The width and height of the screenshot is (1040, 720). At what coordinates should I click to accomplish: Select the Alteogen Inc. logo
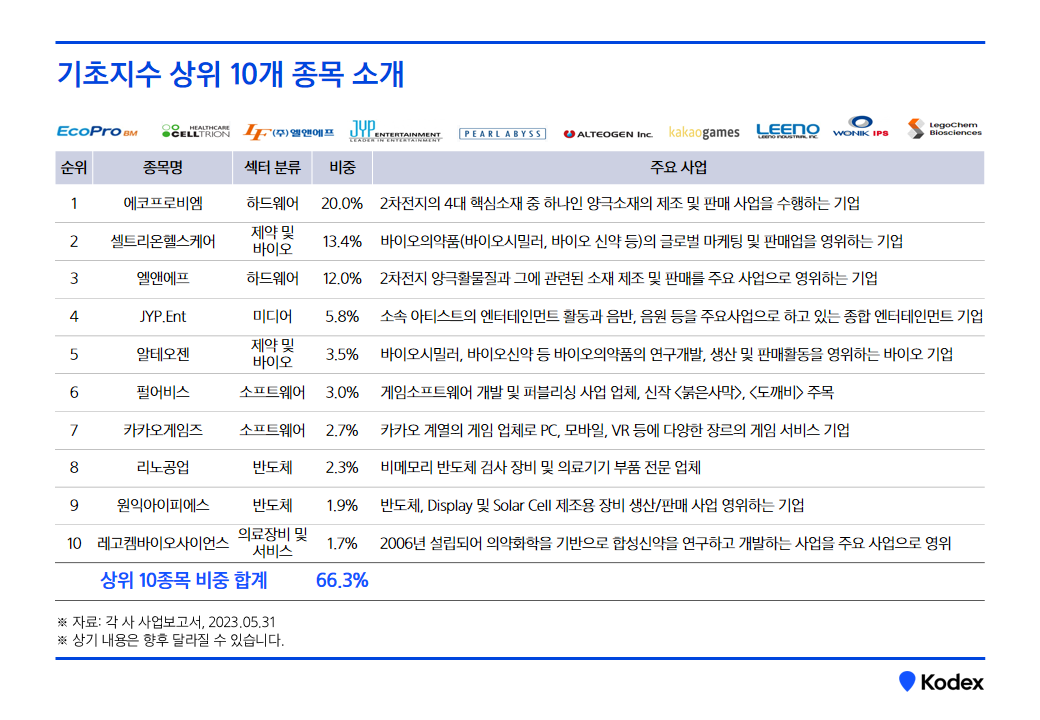pos(607,133)
